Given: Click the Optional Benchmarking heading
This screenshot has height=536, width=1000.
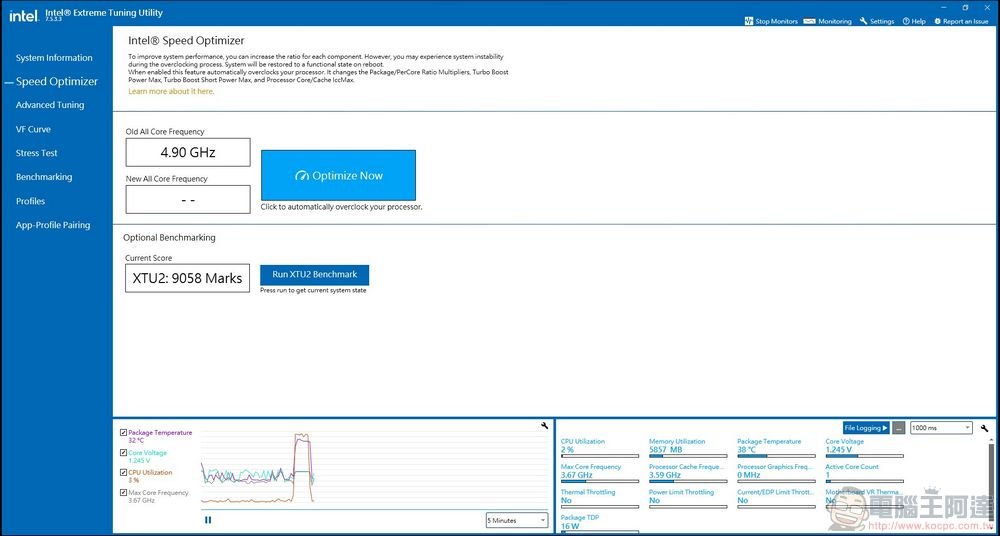Looking at the screenshot, I should 170,237.
